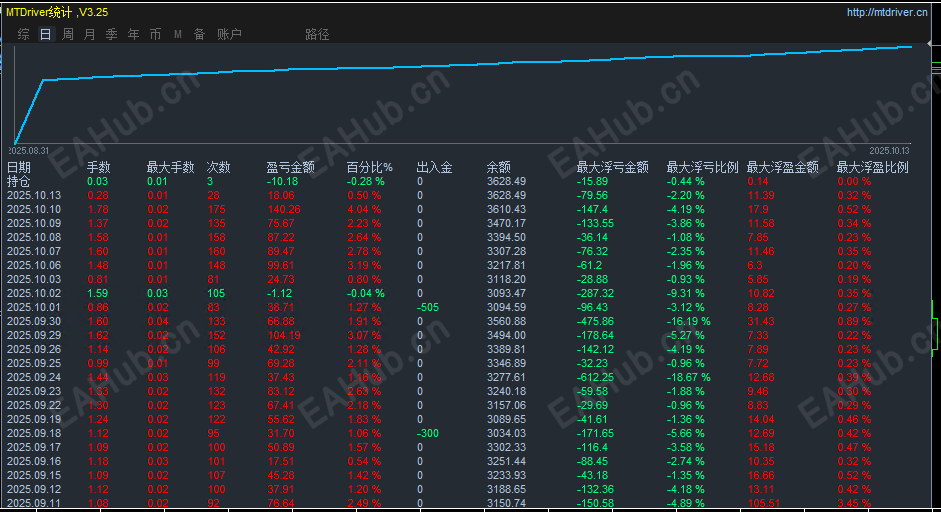Click the -1.12 loss amount
The width and height of the screenshot is (941, 512).
pyautogui.click(x=279, y=294)
